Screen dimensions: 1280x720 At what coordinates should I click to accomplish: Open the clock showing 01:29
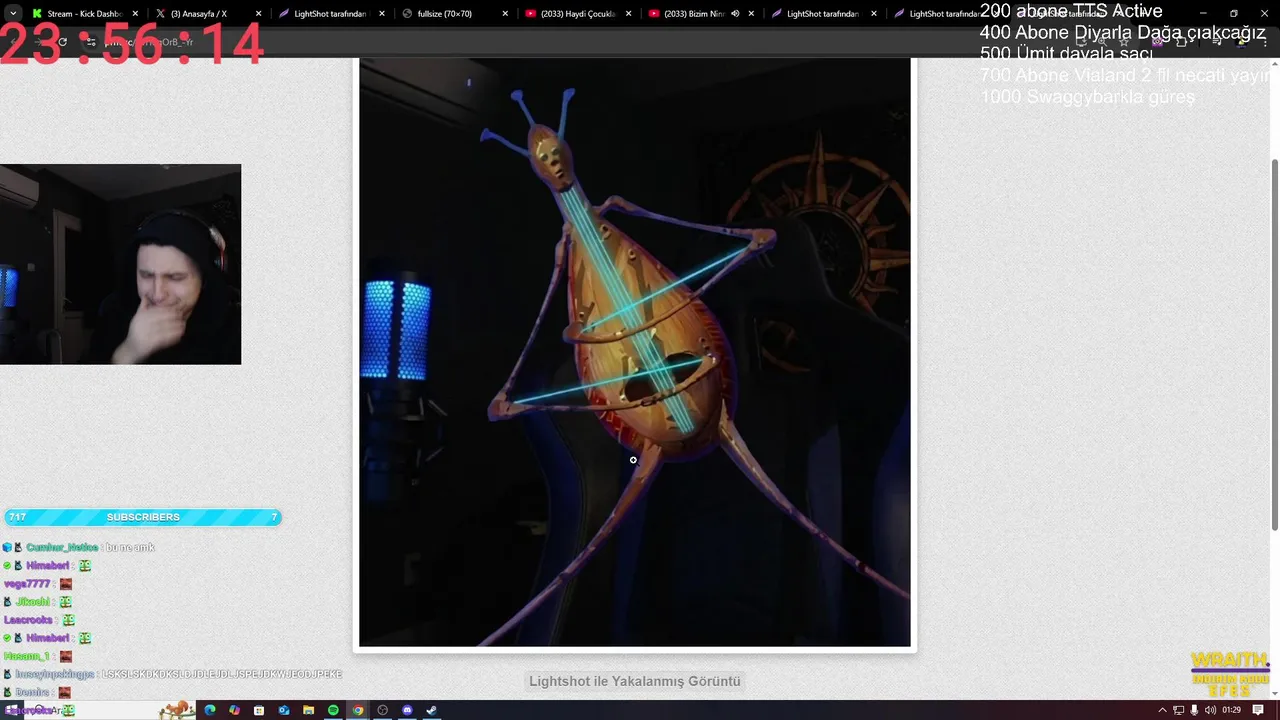1231,710
